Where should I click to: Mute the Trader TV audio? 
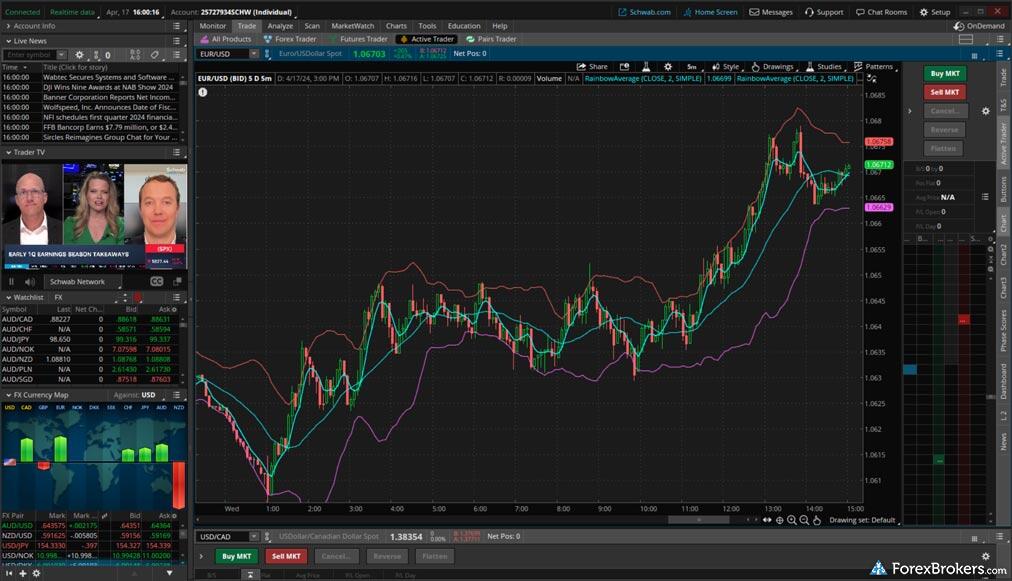(30, 281)
